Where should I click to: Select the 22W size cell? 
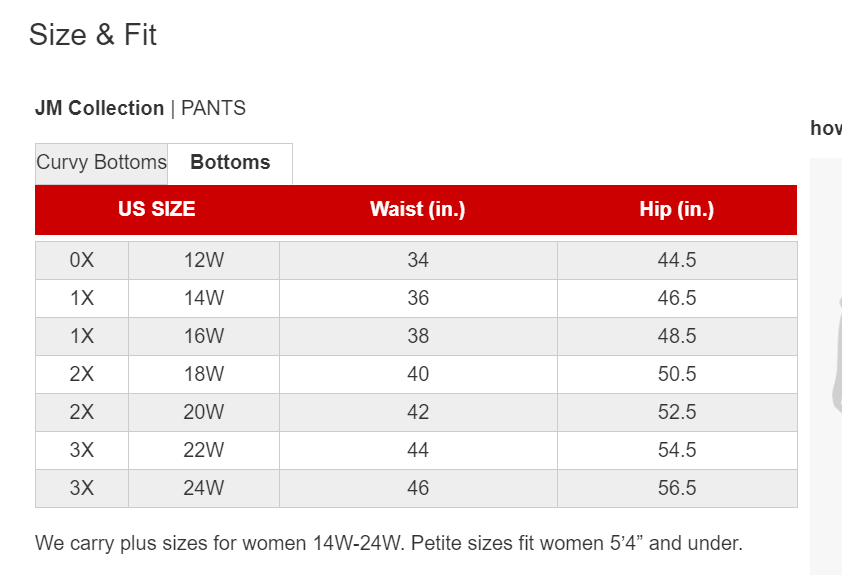[x=204, y=450]
